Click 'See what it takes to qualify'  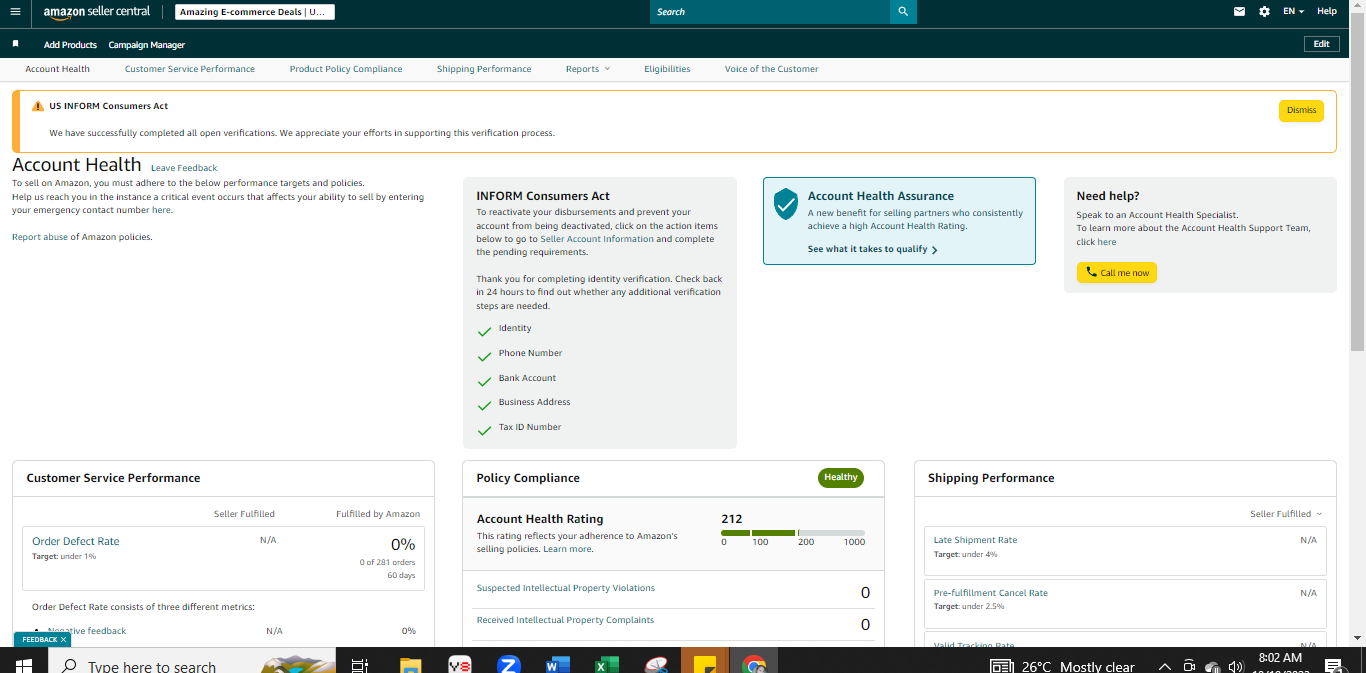pos(872,249)
